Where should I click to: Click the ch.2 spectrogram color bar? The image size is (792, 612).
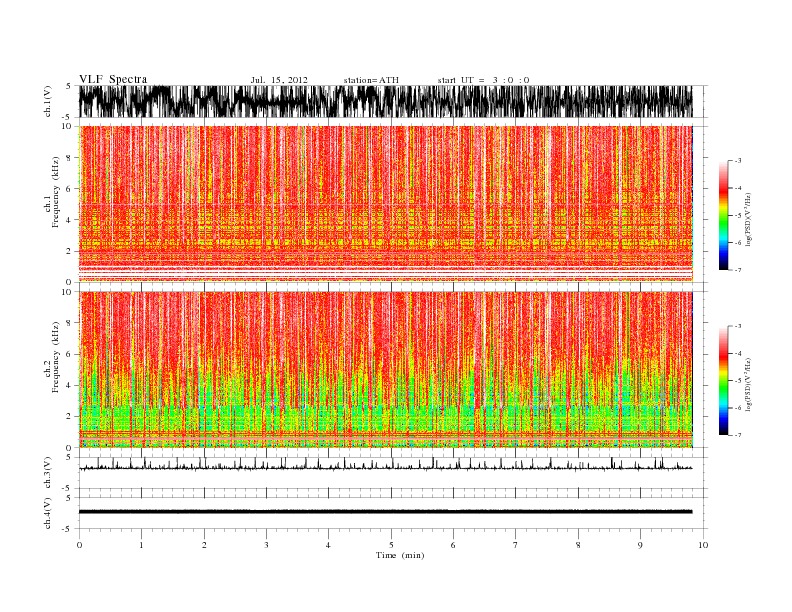pos(723,381)
